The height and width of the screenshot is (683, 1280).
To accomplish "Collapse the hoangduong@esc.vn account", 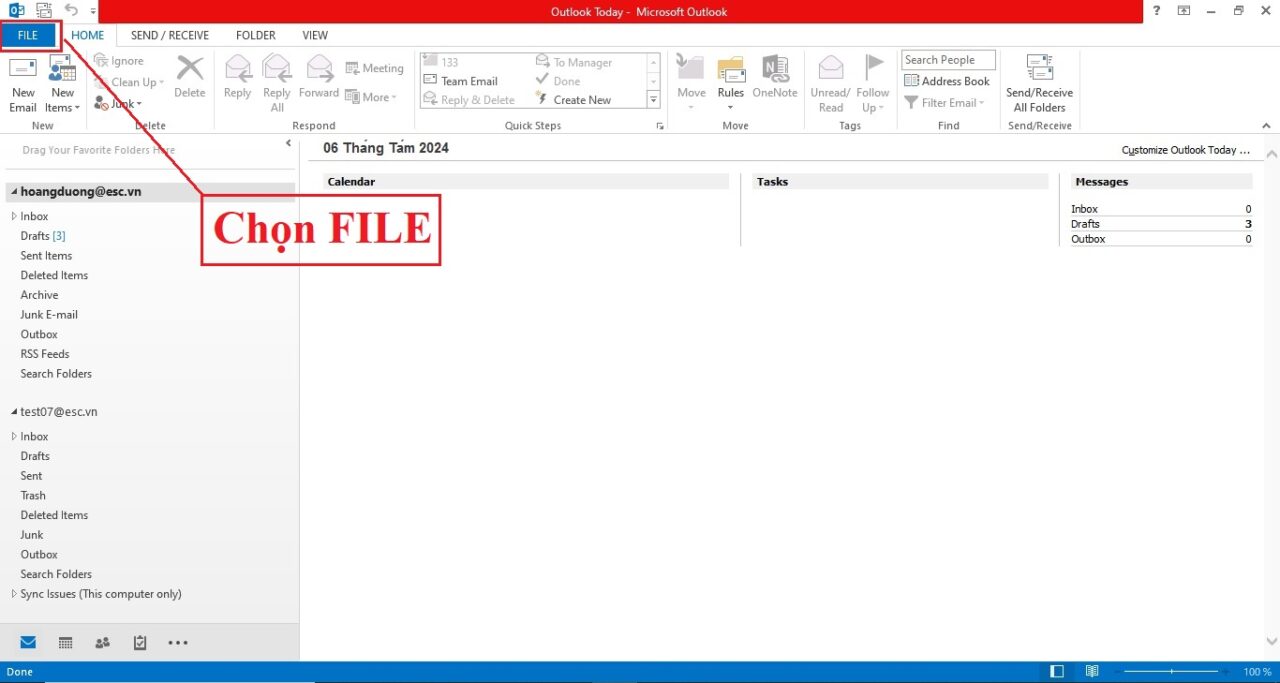I will (14, 192).
